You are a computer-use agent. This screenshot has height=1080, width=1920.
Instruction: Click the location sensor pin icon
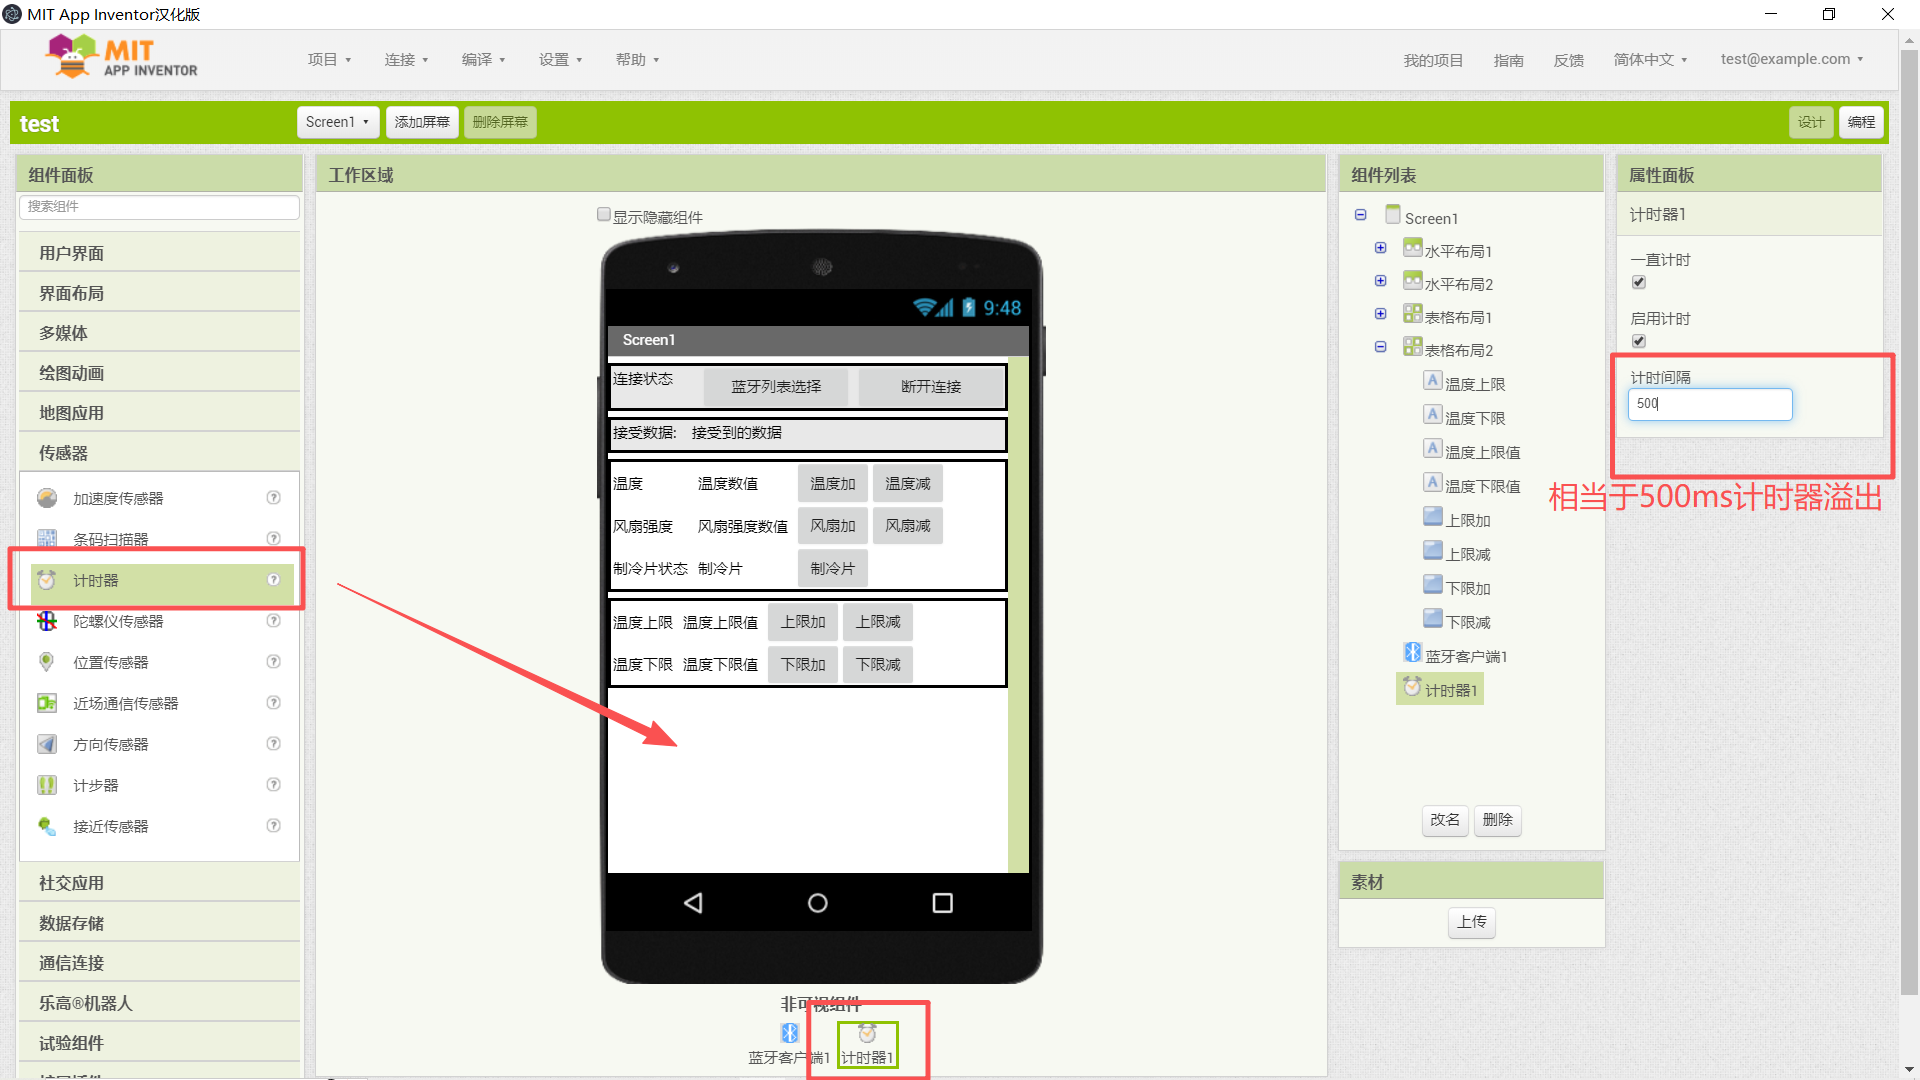coord(47,662)
